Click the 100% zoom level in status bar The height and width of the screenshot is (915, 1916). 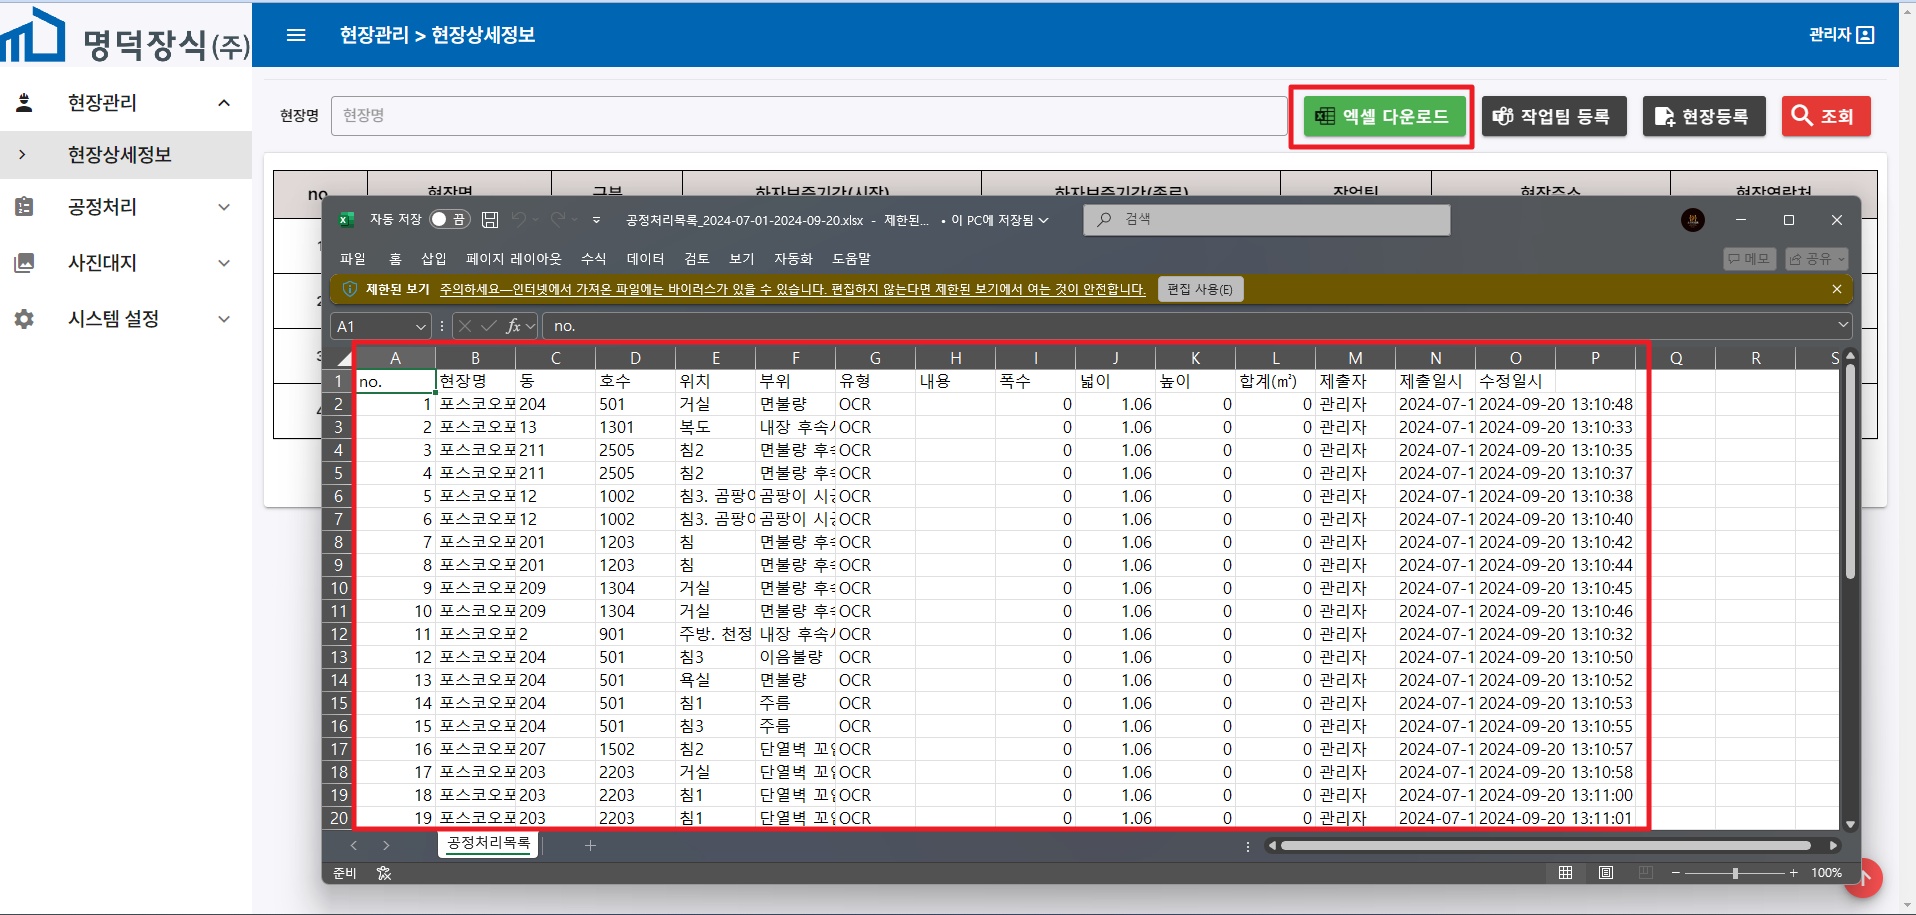[1826, 873]
